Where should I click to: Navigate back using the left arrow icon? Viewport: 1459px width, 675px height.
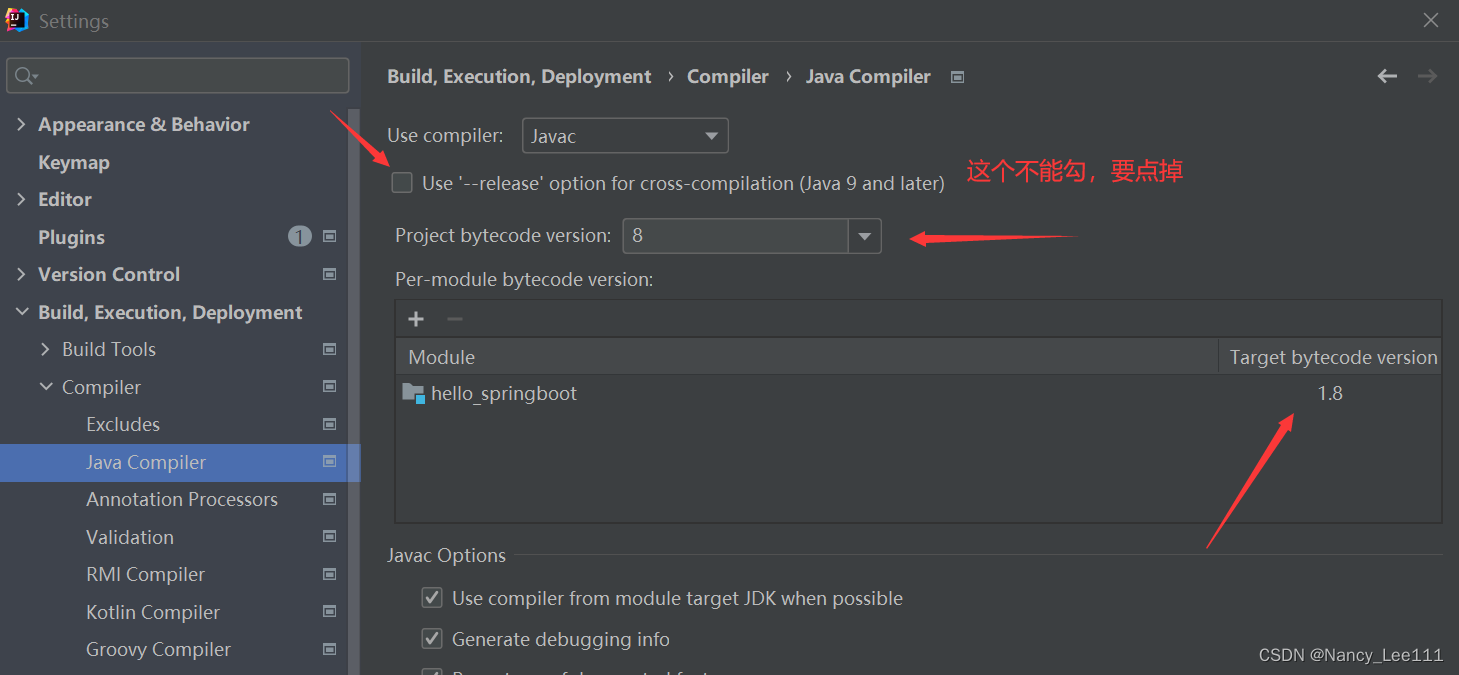1386,75
